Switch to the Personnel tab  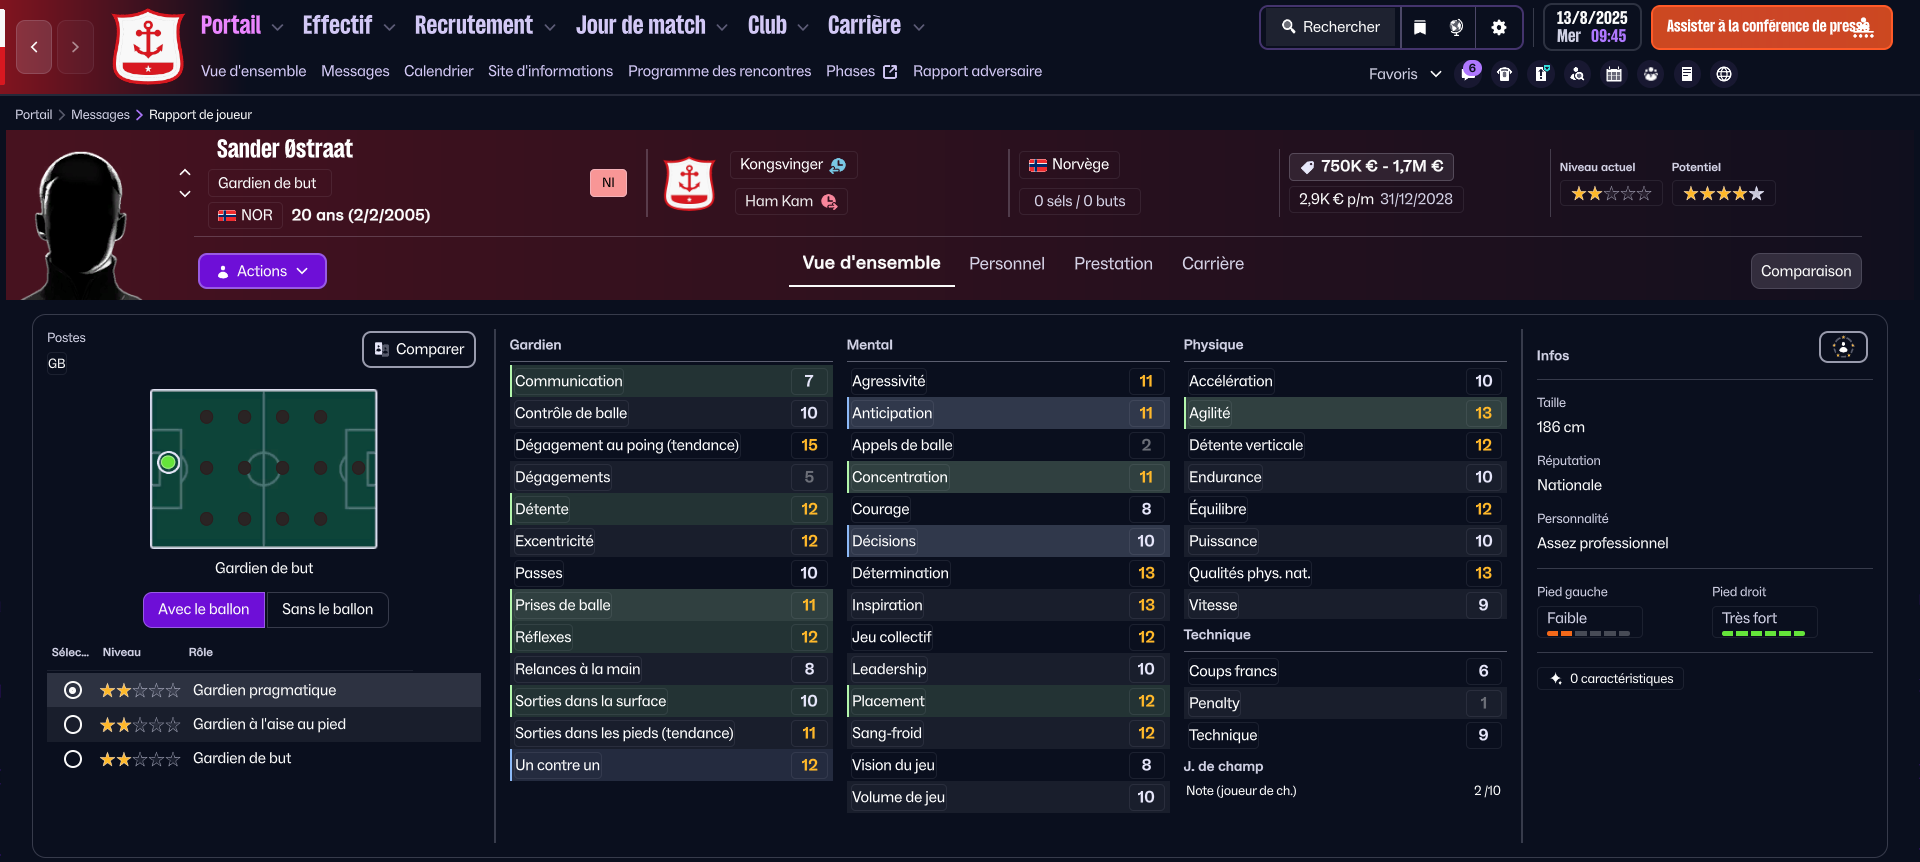[x=1006, y=264]
